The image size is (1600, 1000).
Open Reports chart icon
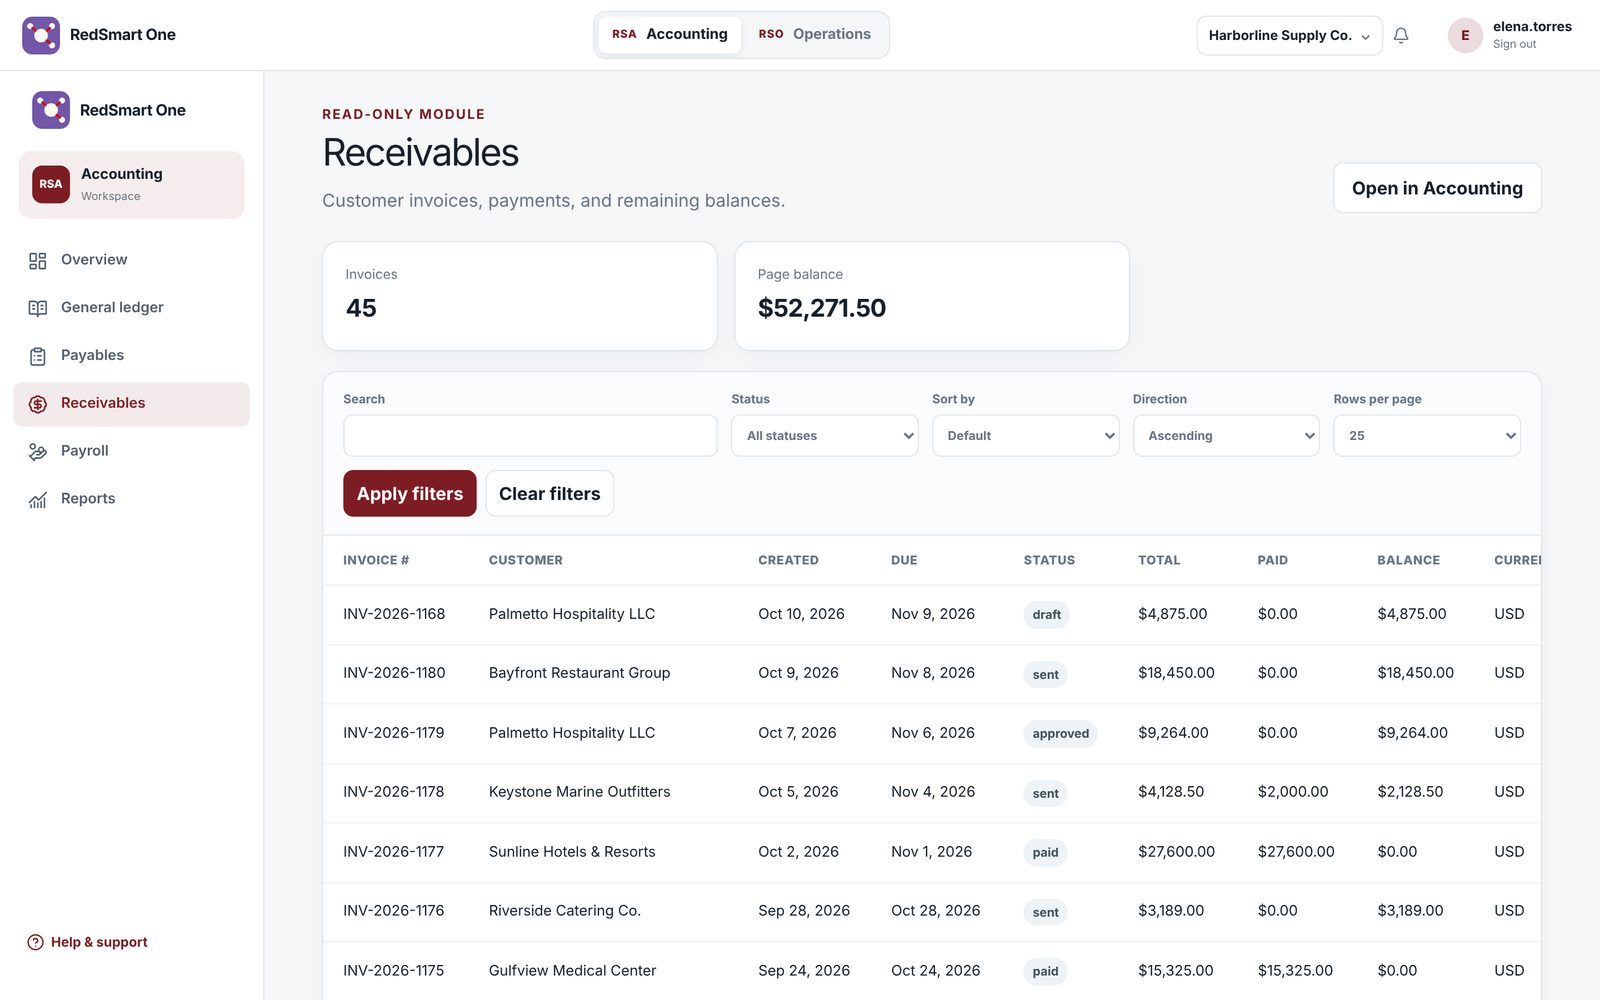(38, 499)
